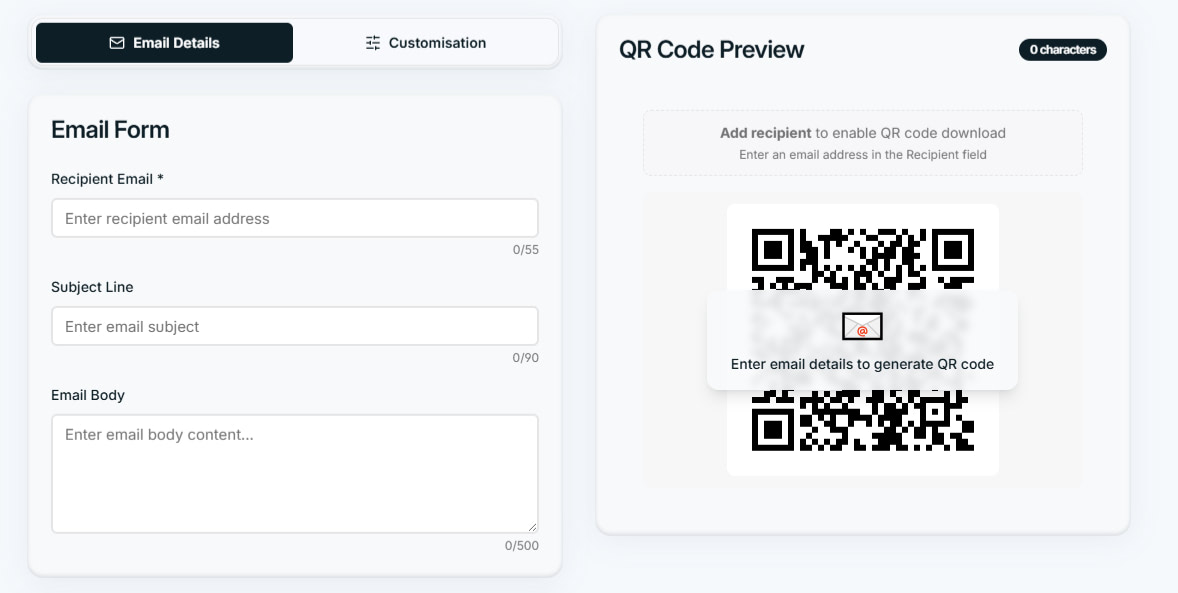The height and width of the screenshot is (593, 1178).
Task: Click the Email Body text area
Action: click(x=294, y=470)
